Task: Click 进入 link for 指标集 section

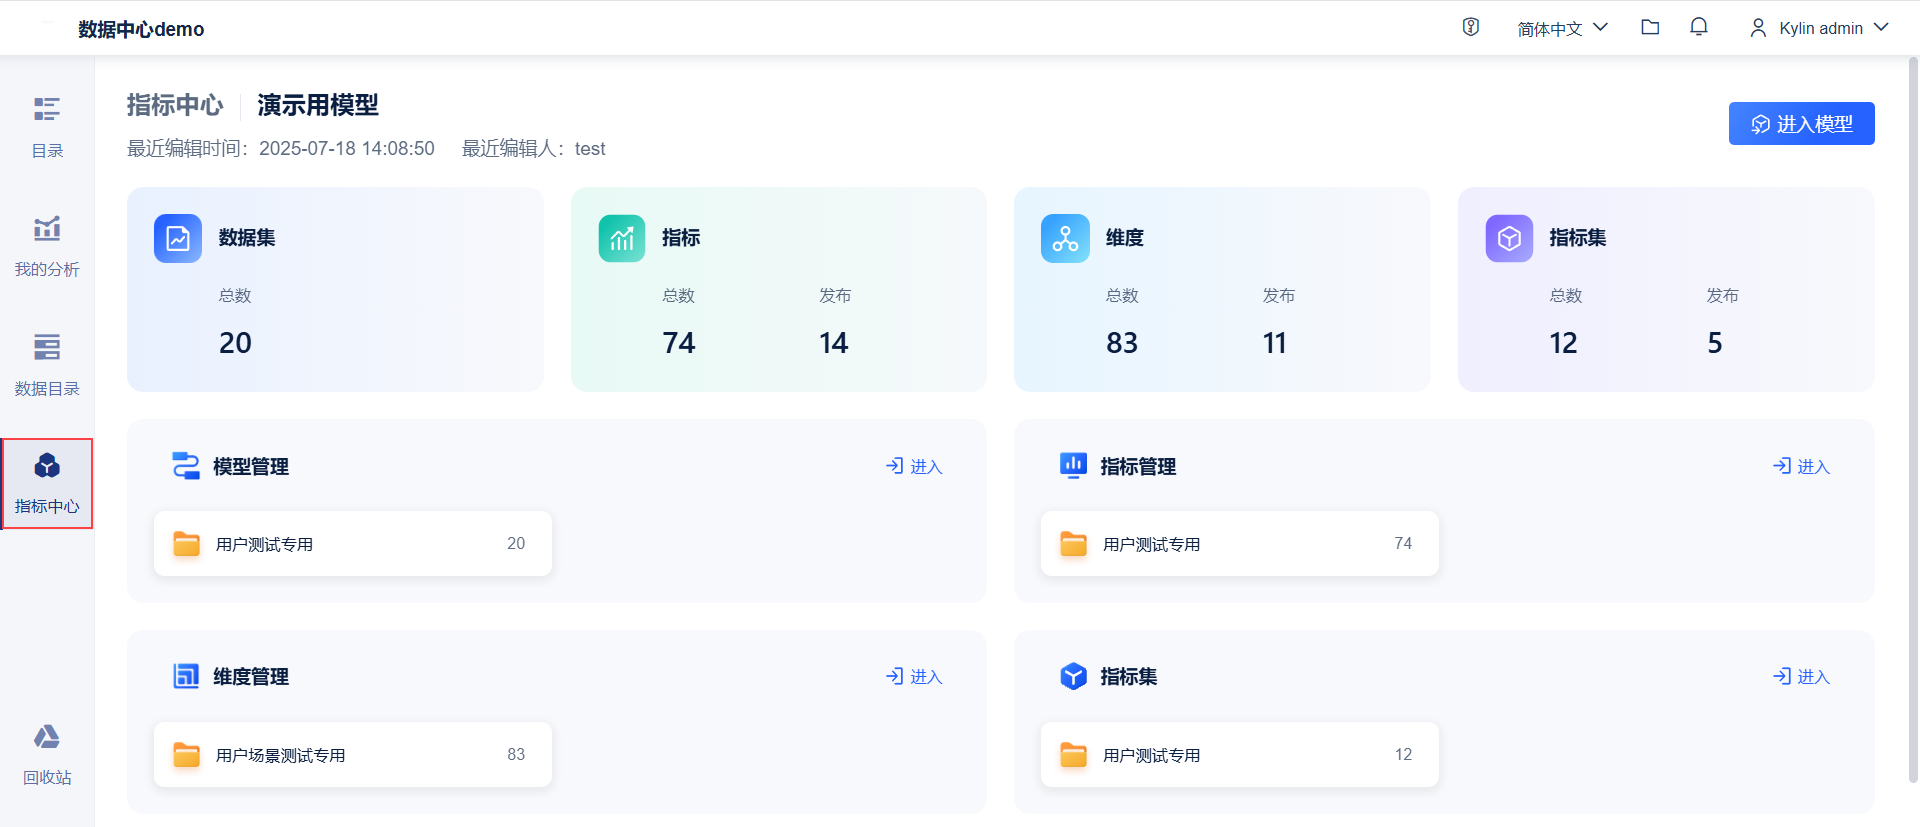Action: [1801, 676]
